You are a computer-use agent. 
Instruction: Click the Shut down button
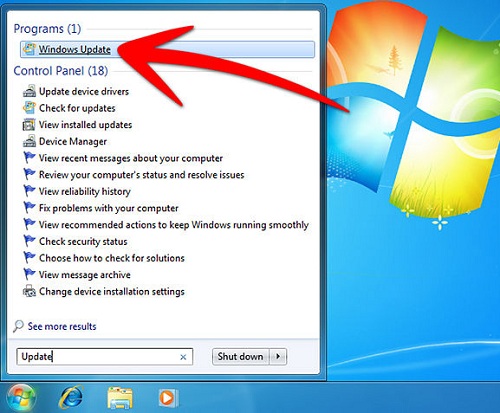(240, 357)
